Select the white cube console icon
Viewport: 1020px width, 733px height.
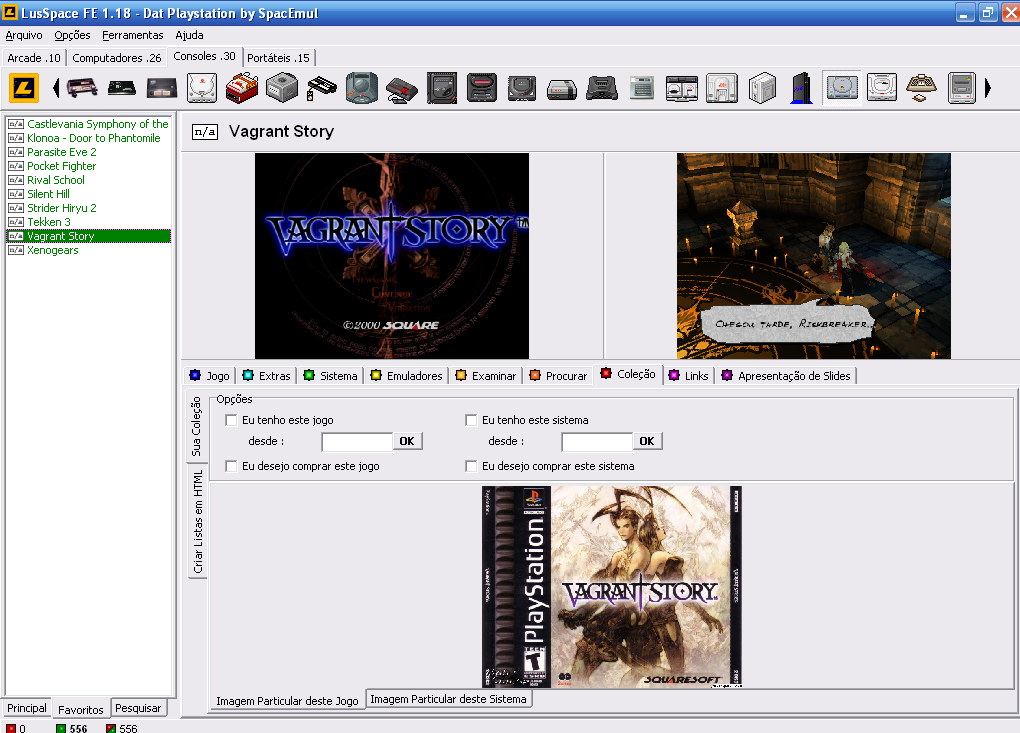pos(762,88)
